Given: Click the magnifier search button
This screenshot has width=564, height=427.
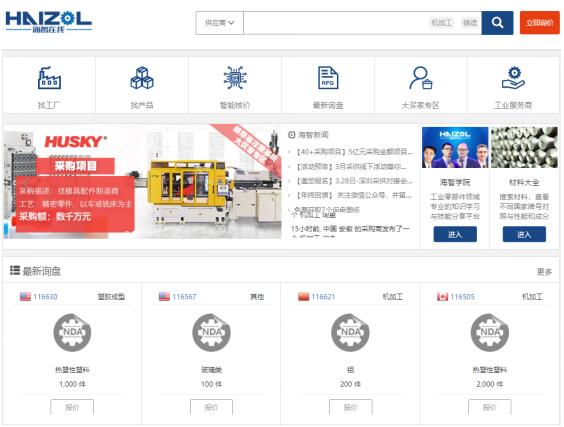Looking at the screenshot, I should 497,23.
